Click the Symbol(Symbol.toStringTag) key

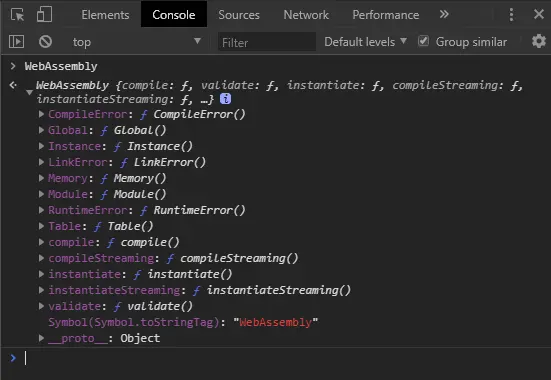135,322
